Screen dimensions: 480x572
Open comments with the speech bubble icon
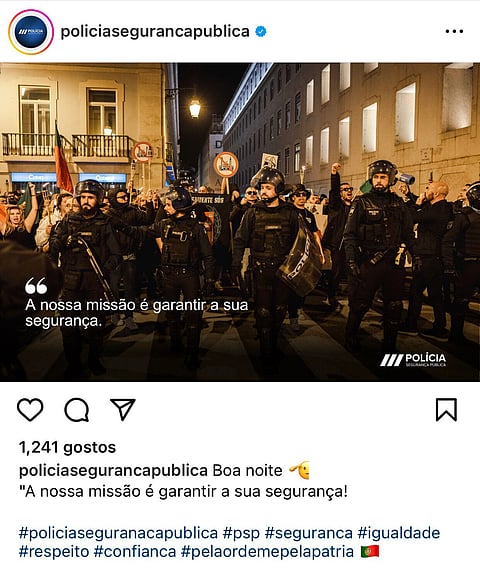point(77,409)
